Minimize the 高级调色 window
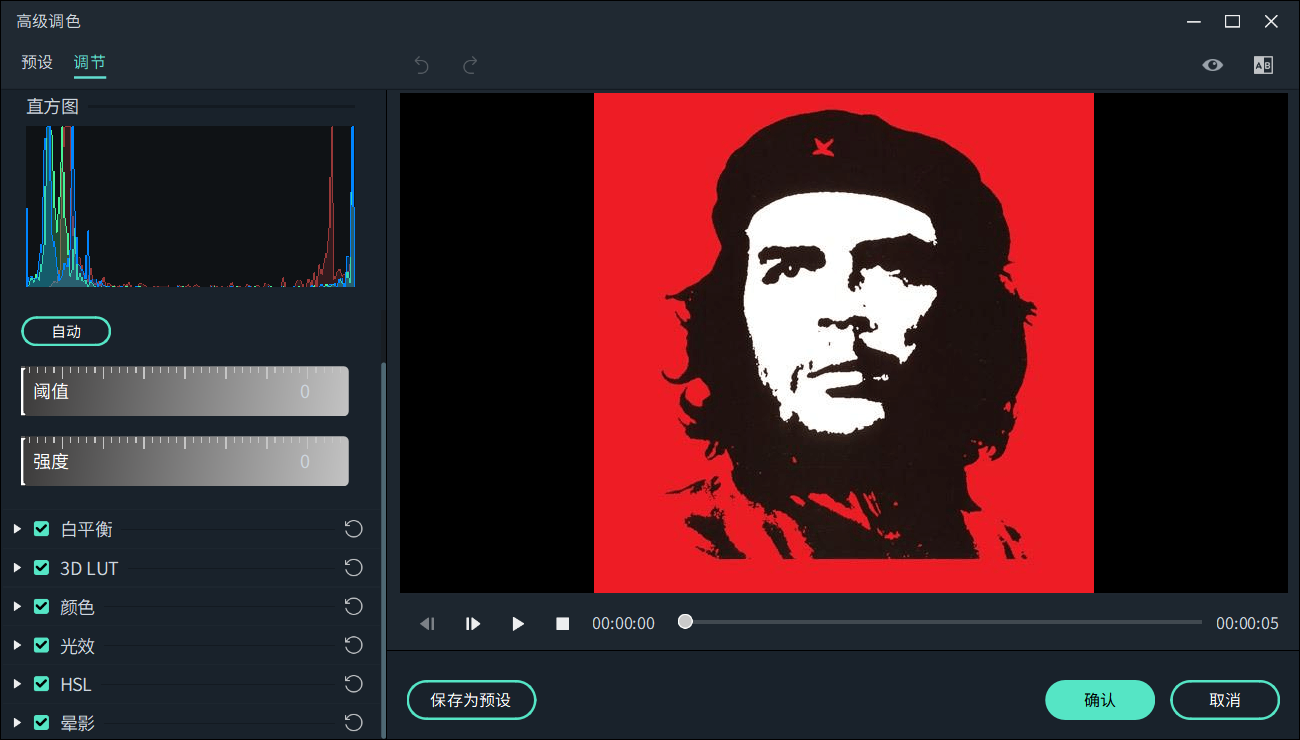This screenshot has height=740, width=1300. [x=1194, y=21]
